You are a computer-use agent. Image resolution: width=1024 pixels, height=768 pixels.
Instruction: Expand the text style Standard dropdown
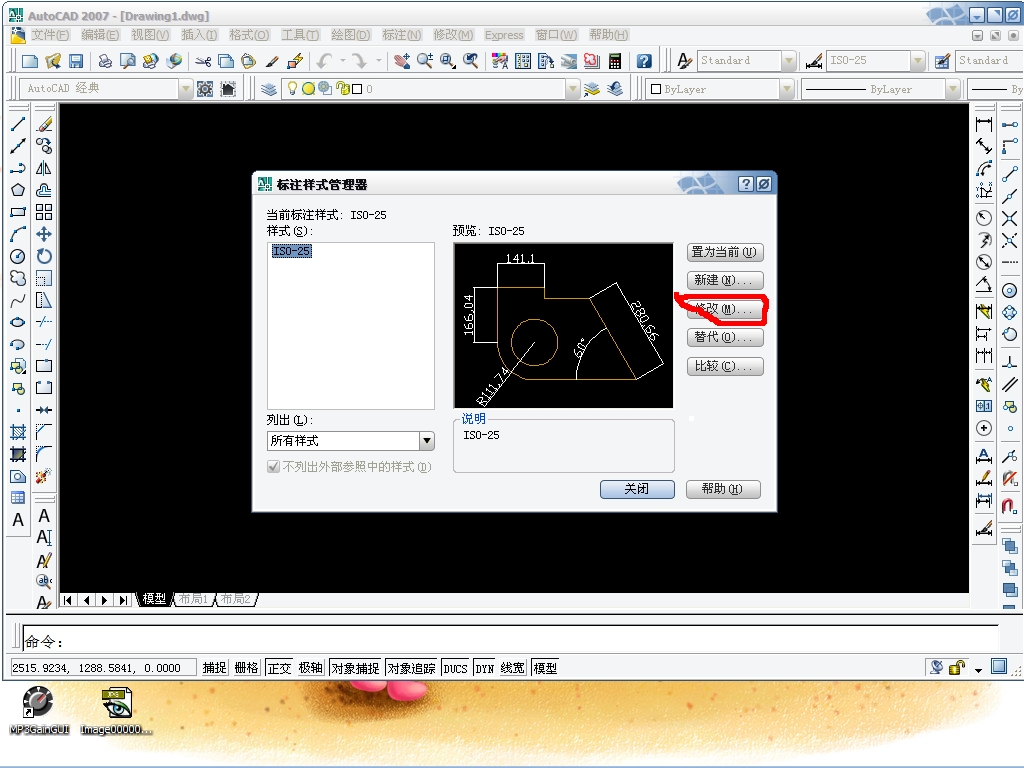pos(788,61)
